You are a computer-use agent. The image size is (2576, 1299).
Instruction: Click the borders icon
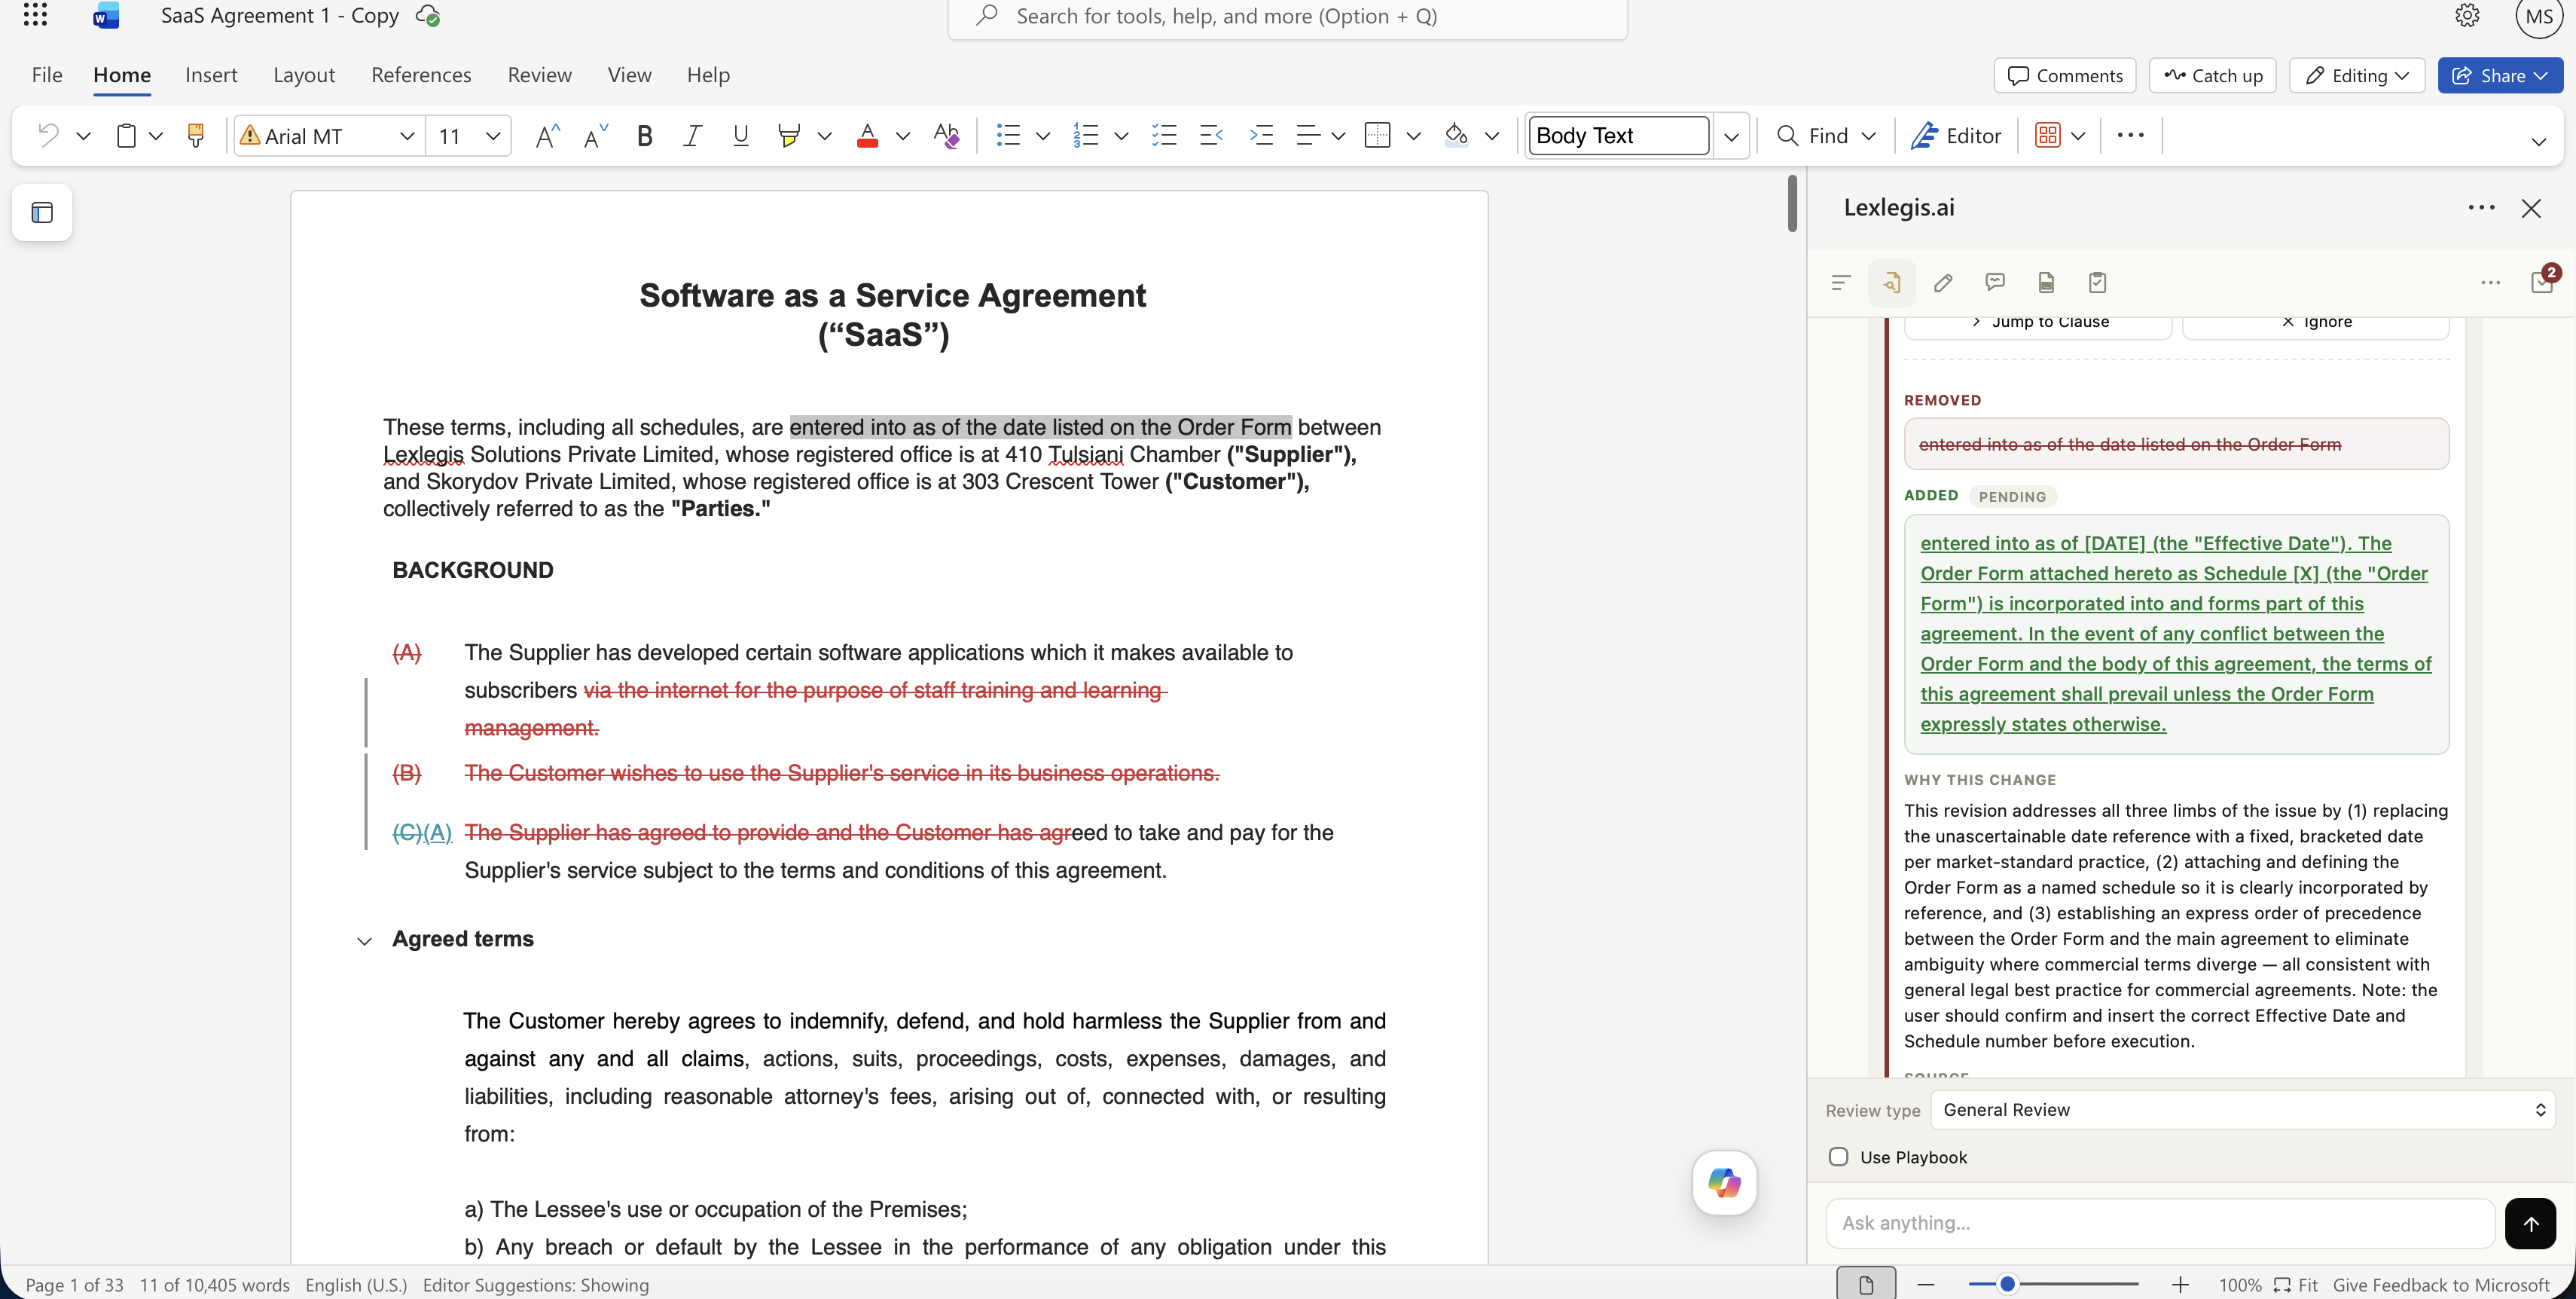click(1378, 135)
